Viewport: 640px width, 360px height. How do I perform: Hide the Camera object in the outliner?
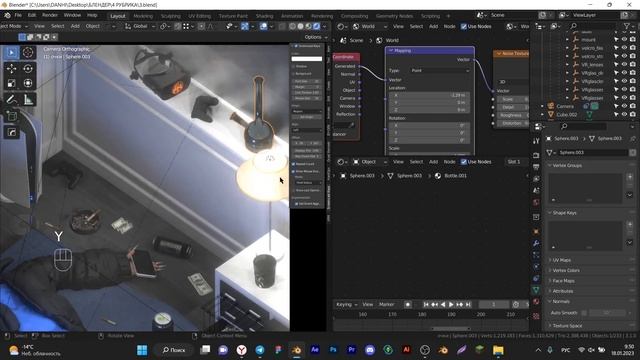pos(624,106)
